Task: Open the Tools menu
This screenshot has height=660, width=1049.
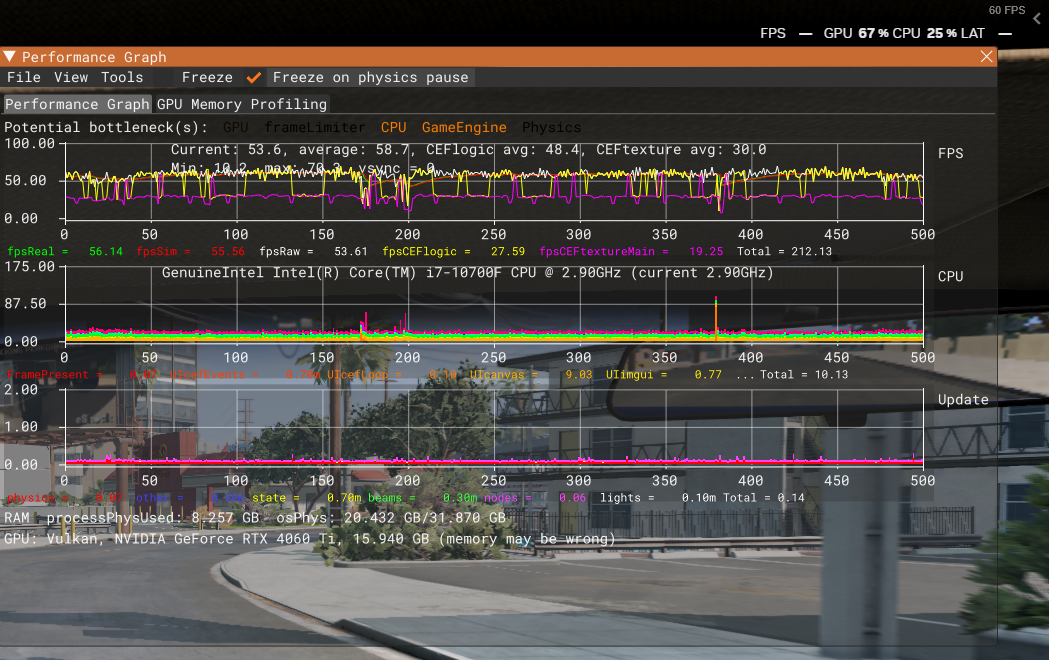Action: 122,78
